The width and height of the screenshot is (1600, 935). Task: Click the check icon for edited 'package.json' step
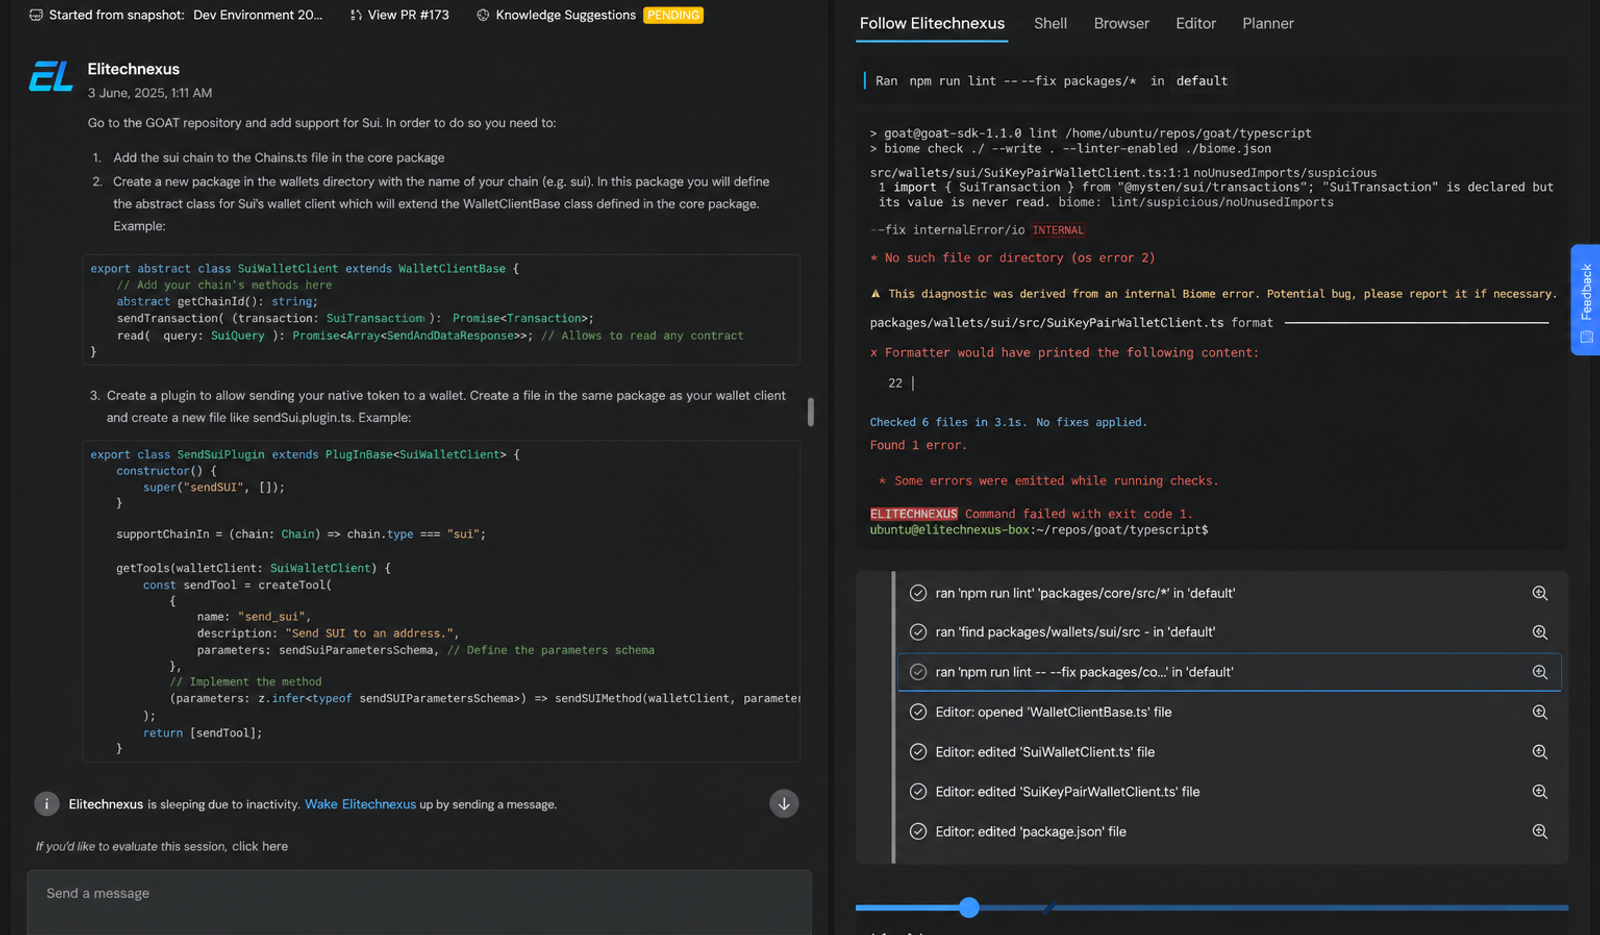tap(918, 832)
